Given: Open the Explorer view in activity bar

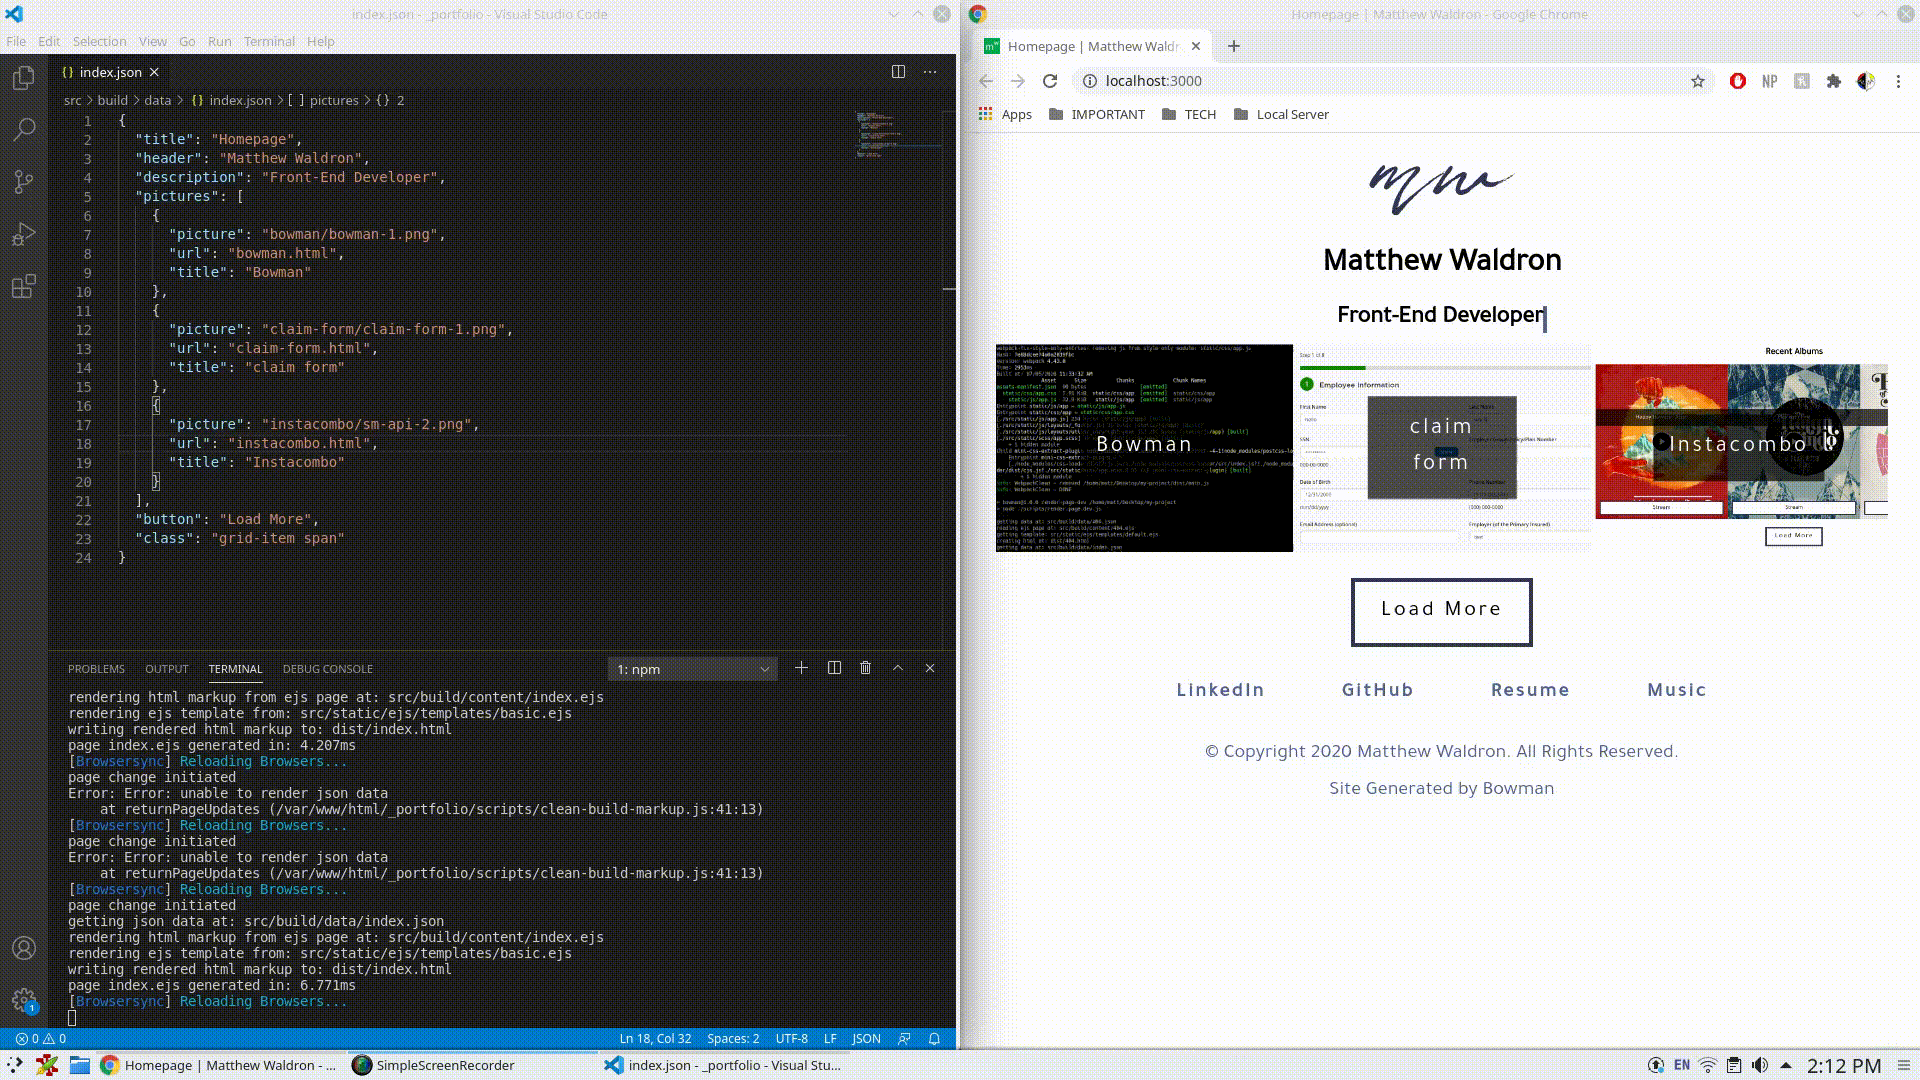Looking at the screenshot, I should [24, 78].
